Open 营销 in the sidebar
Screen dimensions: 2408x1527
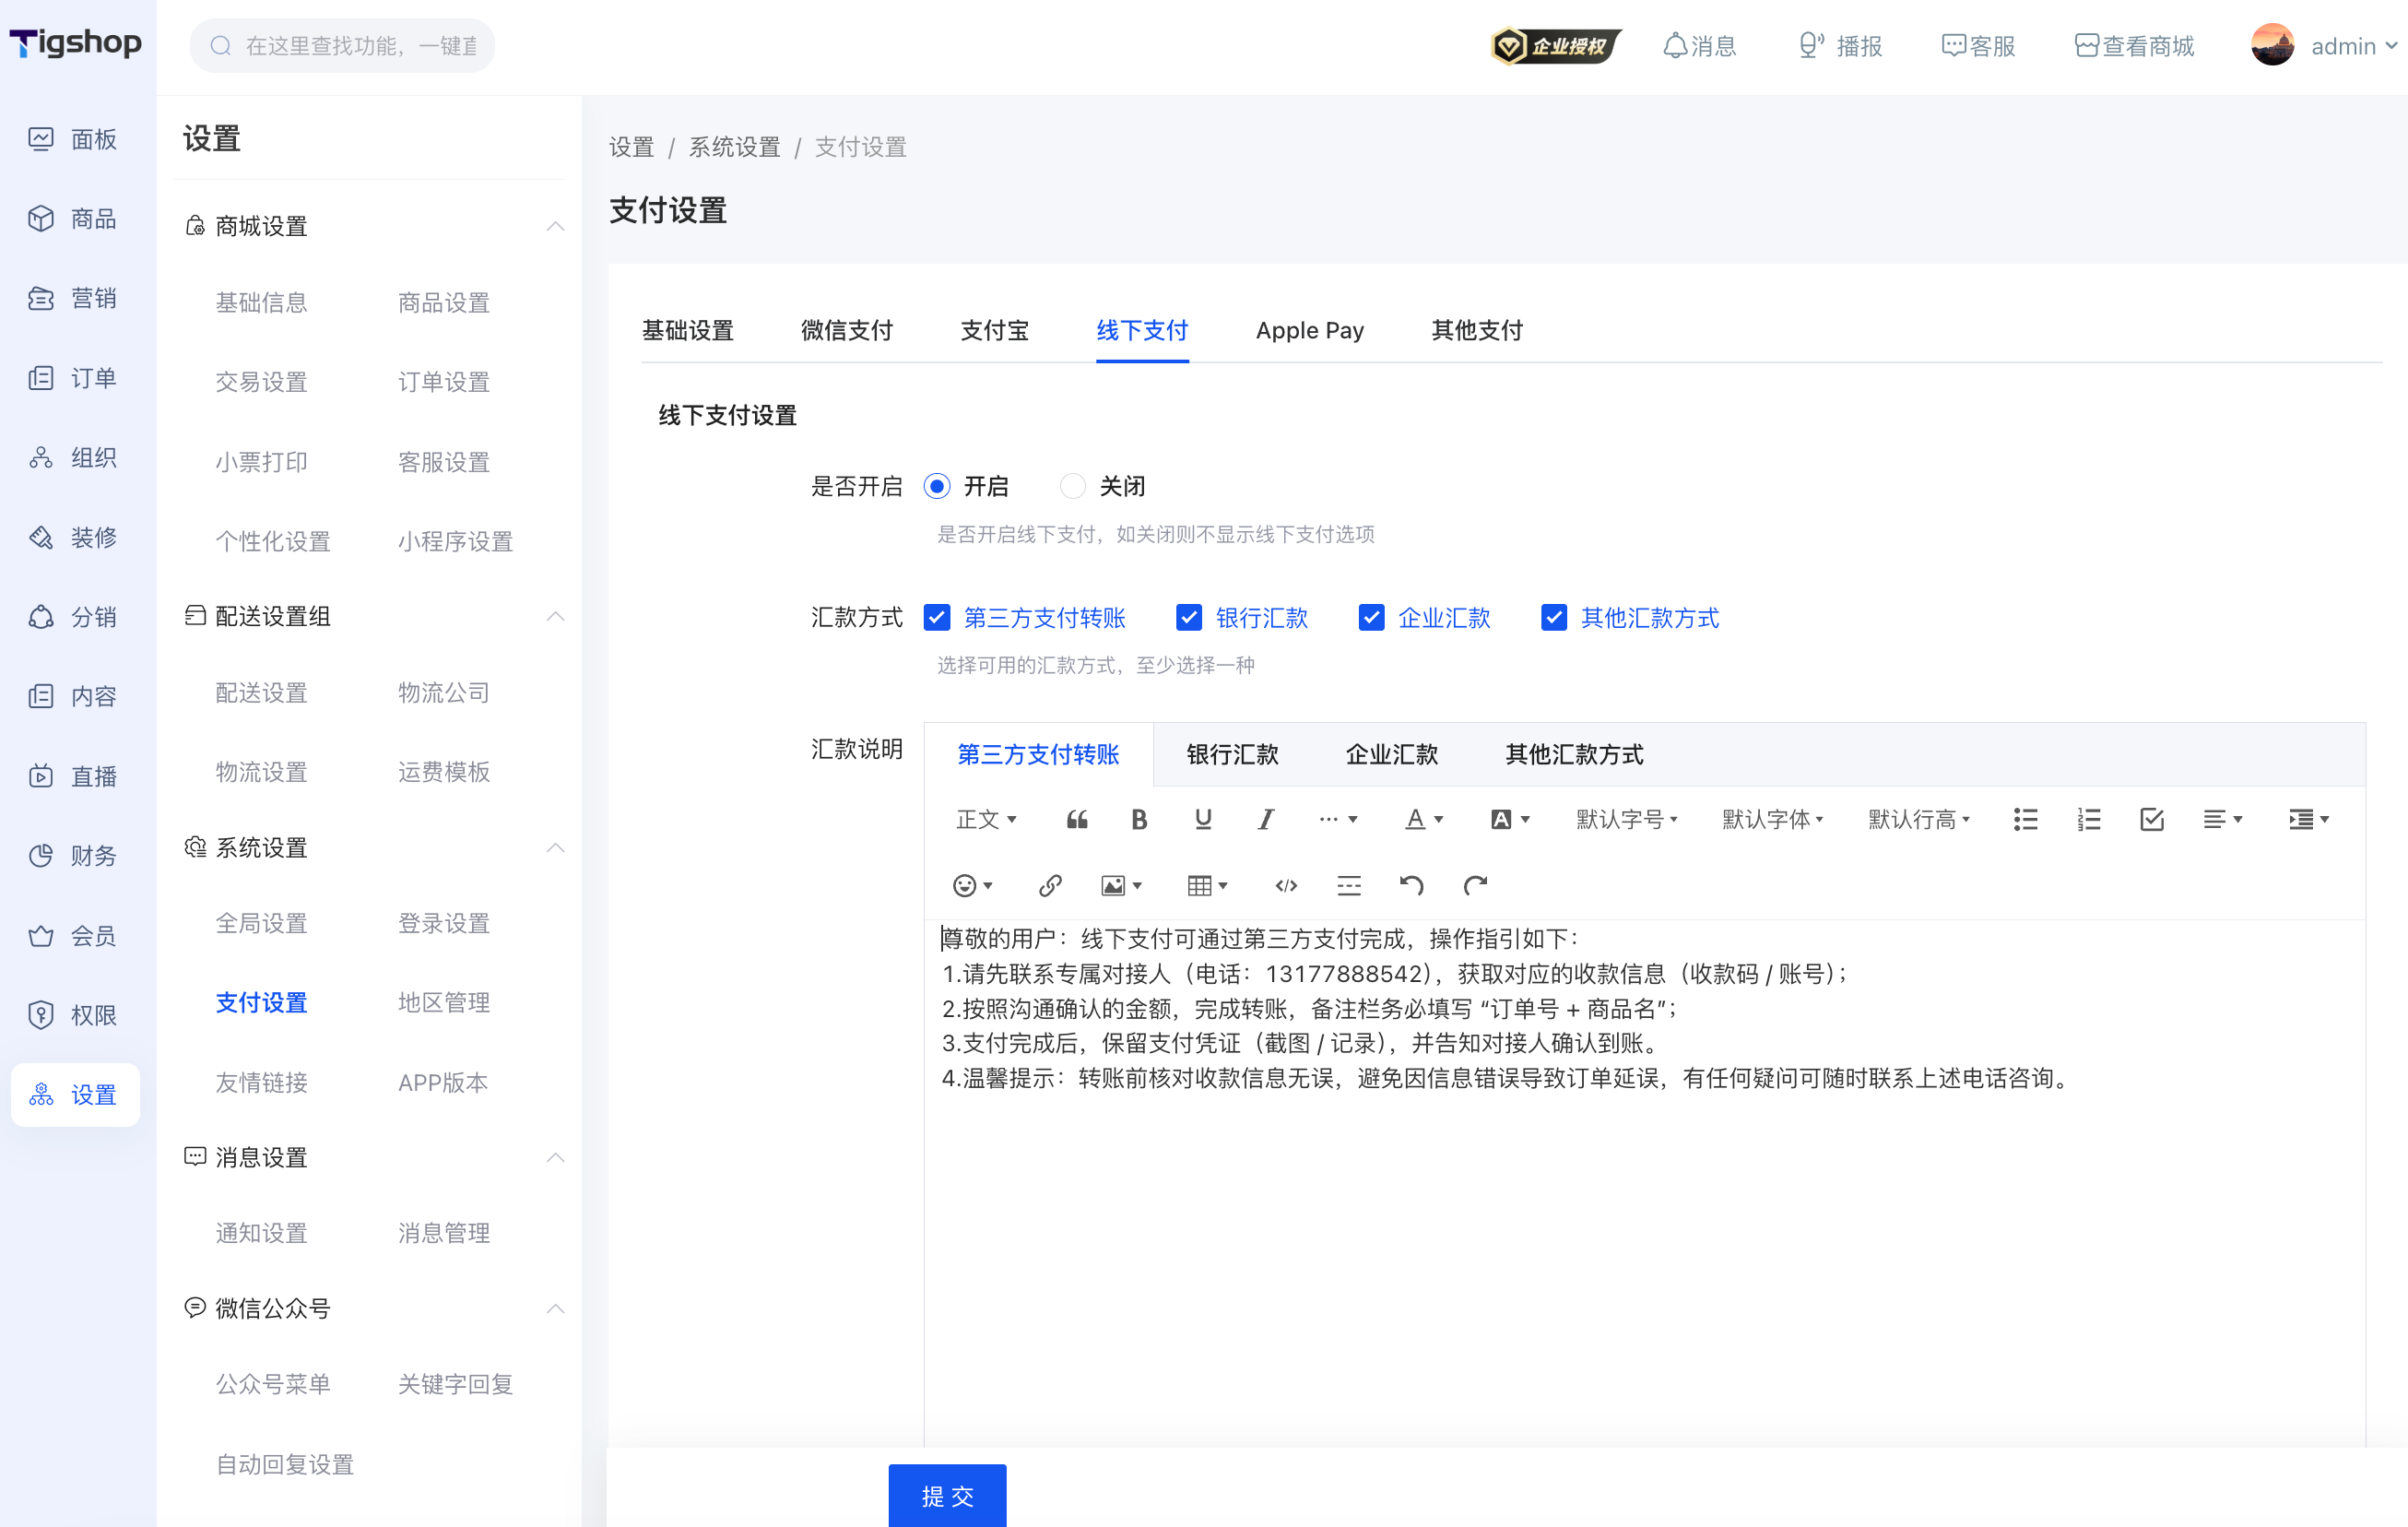coord(74,298)
